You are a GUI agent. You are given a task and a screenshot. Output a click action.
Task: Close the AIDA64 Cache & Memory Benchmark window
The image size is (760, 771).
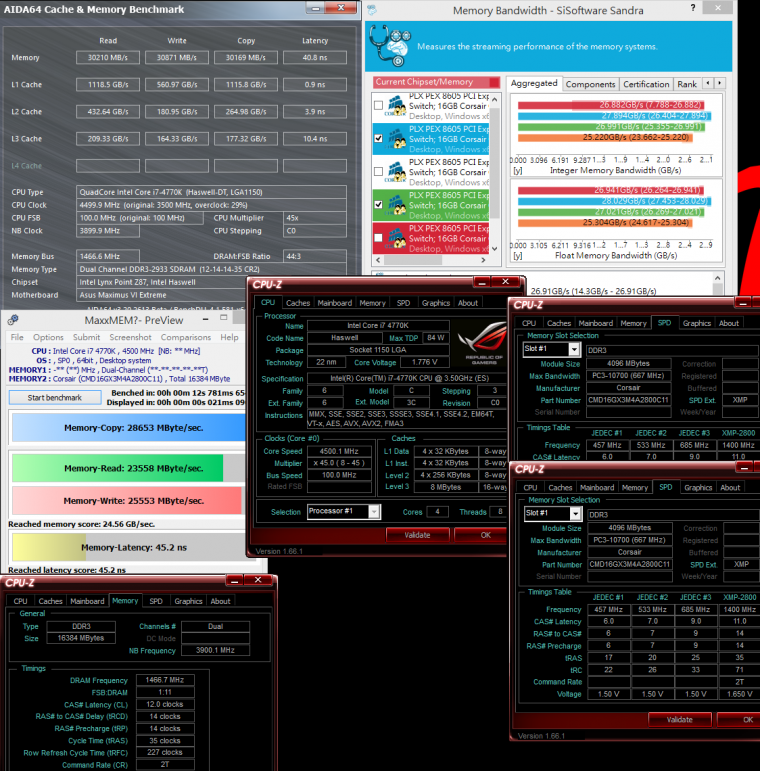(341, 8)
